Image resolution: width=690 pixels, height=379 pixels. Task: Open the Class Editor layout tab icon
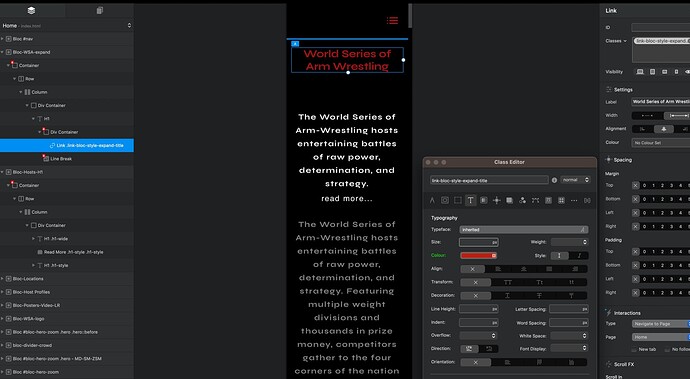click(445, 200)
